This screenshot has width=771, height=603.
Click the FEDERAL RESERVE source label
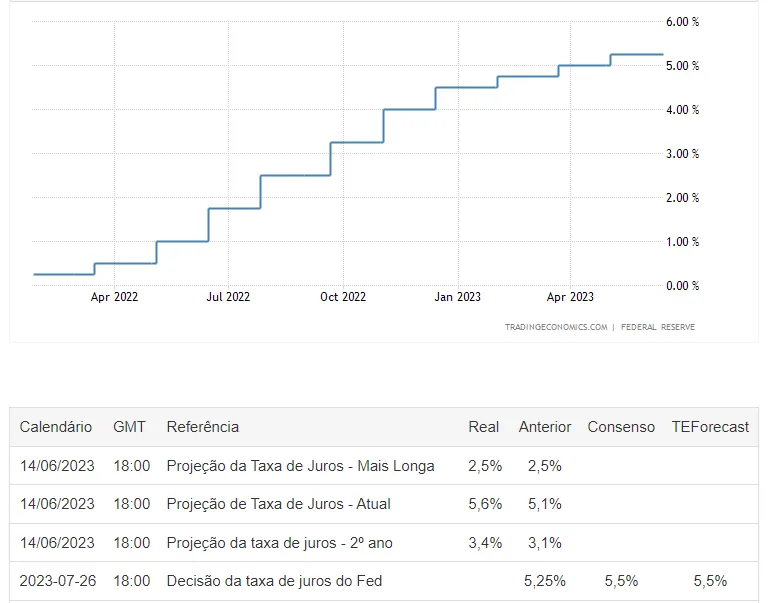pos(658,327)
